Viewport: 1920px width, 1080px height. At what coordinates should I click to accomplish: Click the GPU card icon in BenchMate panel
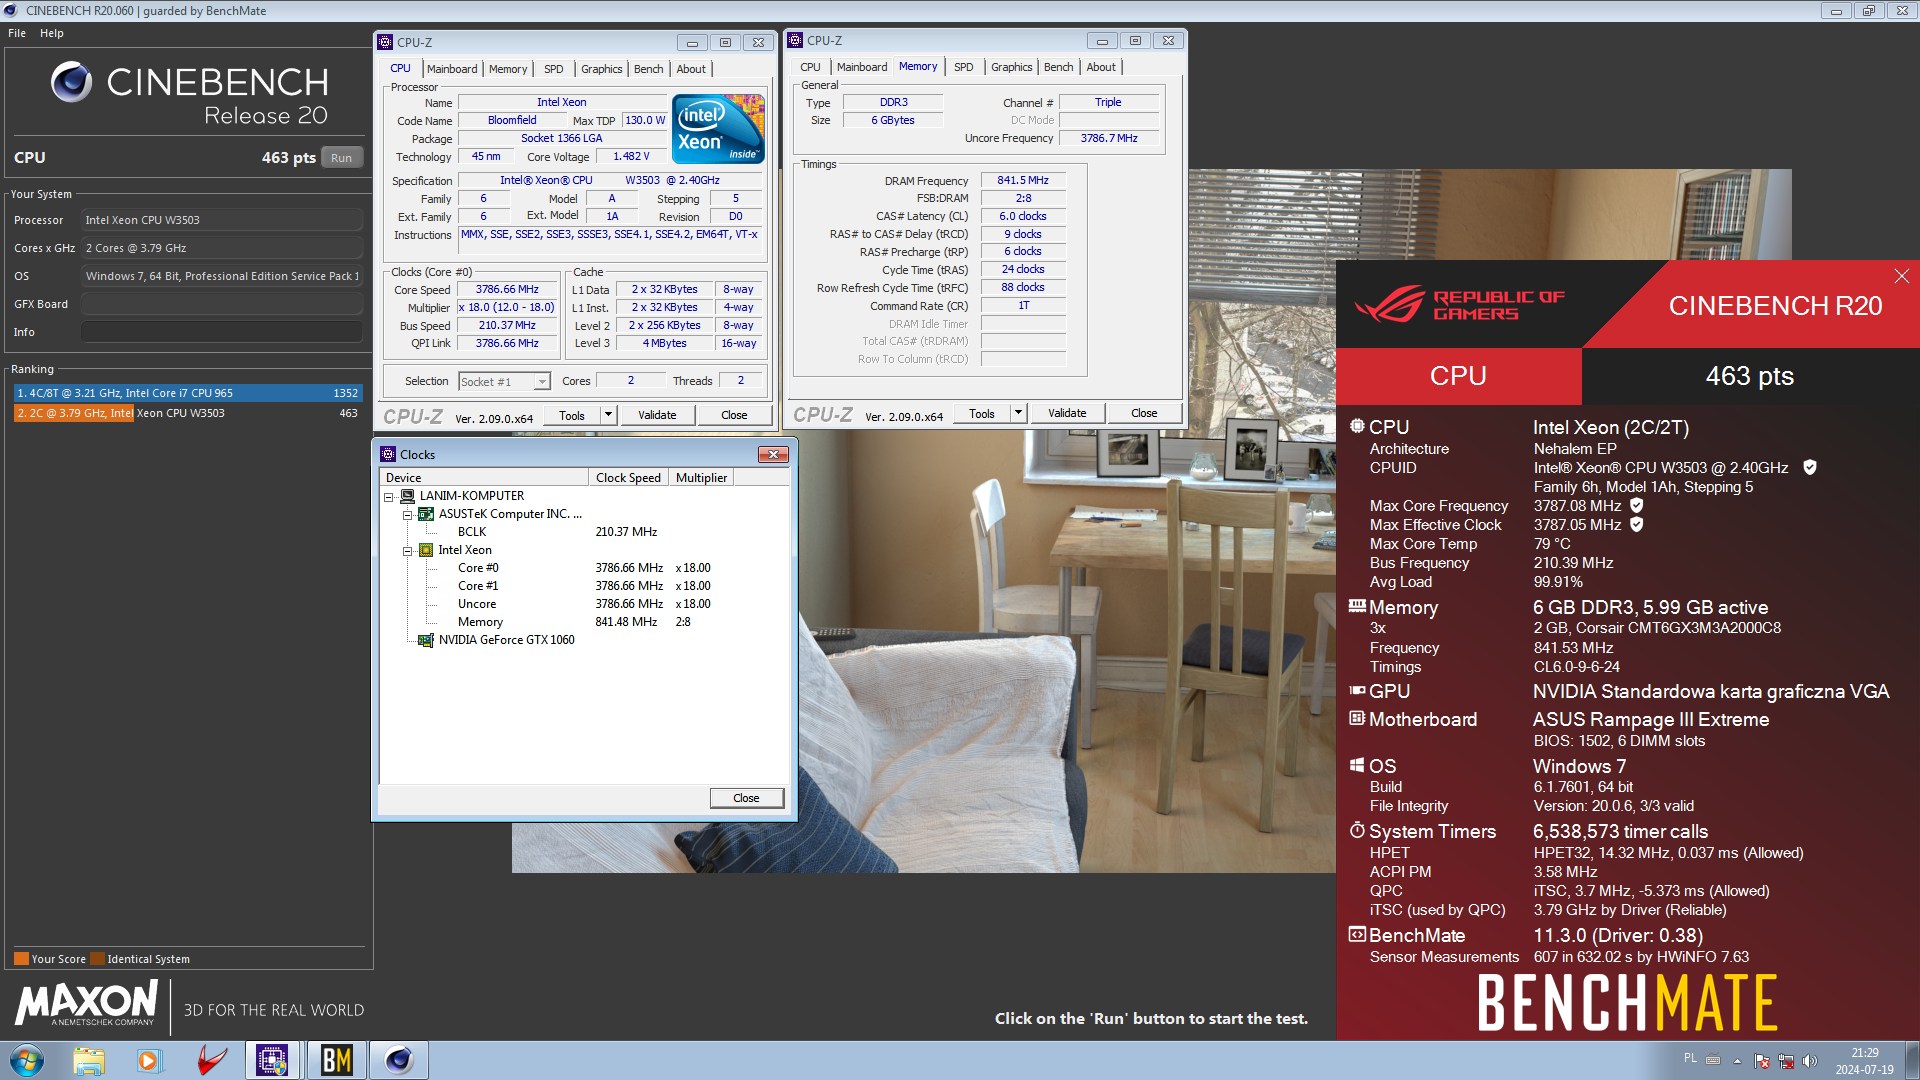pyautogui.click(x=1357, y=690)
